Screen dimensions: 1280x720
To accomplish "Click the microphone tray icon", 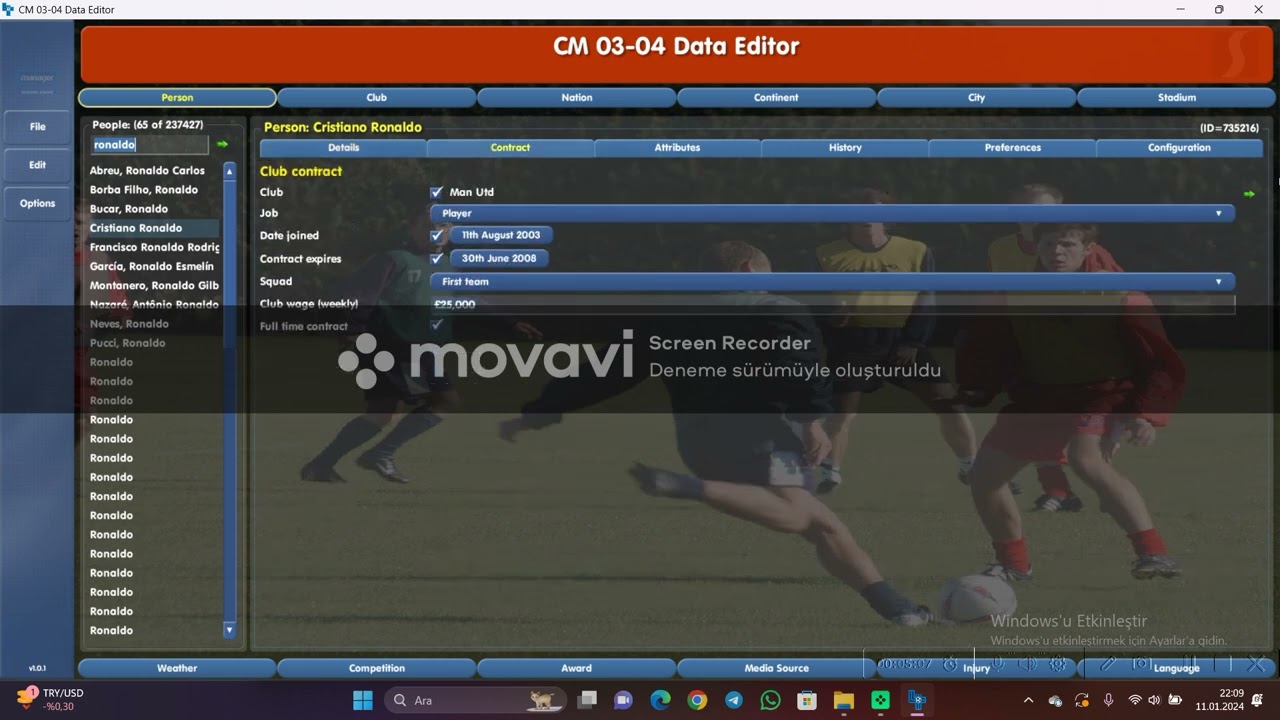I will point(1108,700).
